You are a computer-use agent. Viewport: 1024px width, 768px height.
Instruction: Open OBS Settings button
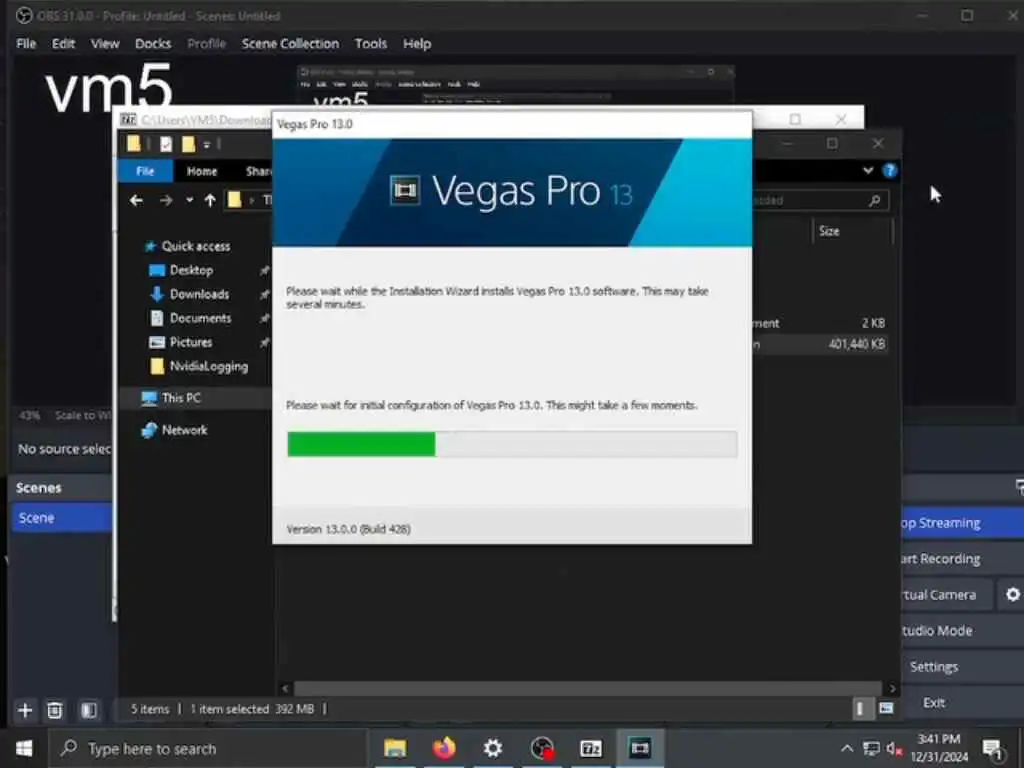point(963,667)
